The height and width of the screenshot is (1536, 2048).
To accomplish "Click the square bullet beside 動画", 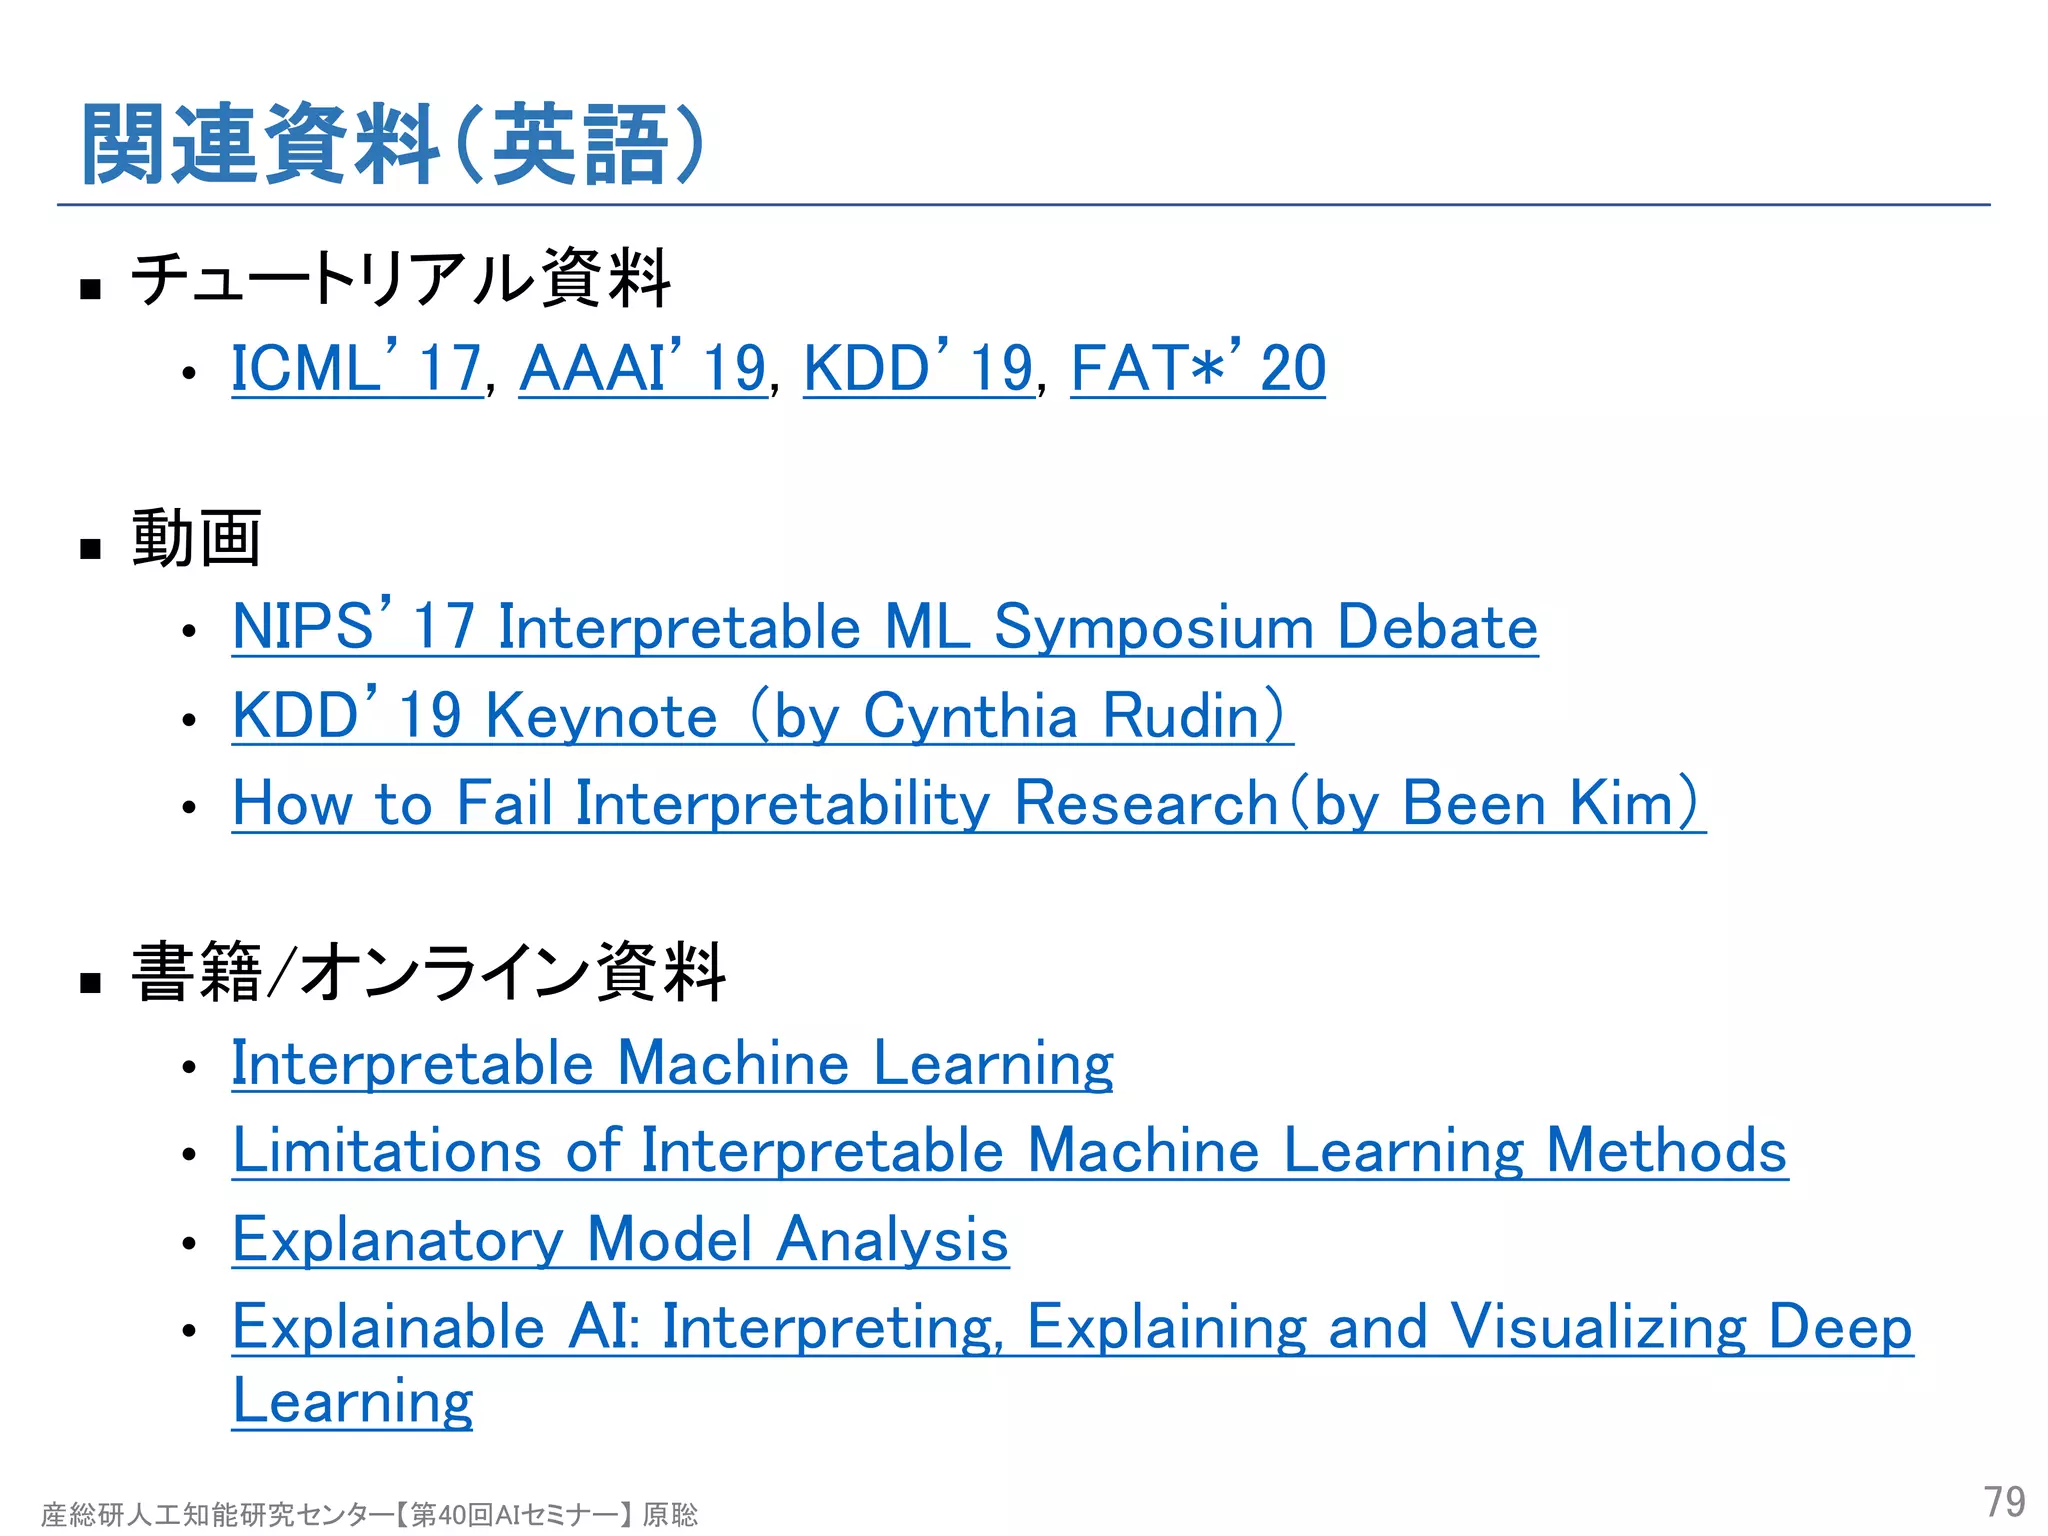I will (x=91, y=549).
